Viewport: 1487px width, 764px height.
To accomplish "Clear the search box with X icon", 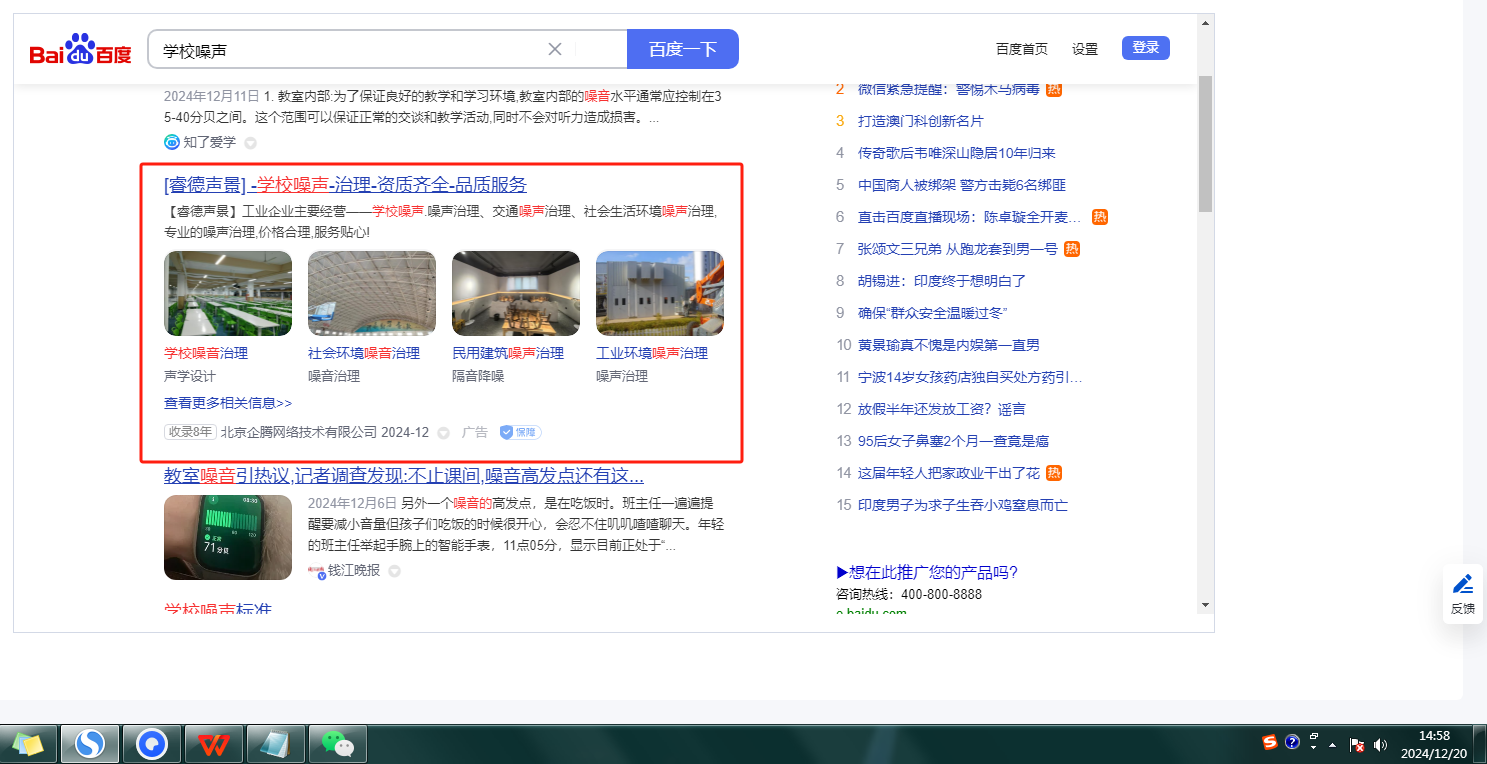I will click(x=555, y=49).
